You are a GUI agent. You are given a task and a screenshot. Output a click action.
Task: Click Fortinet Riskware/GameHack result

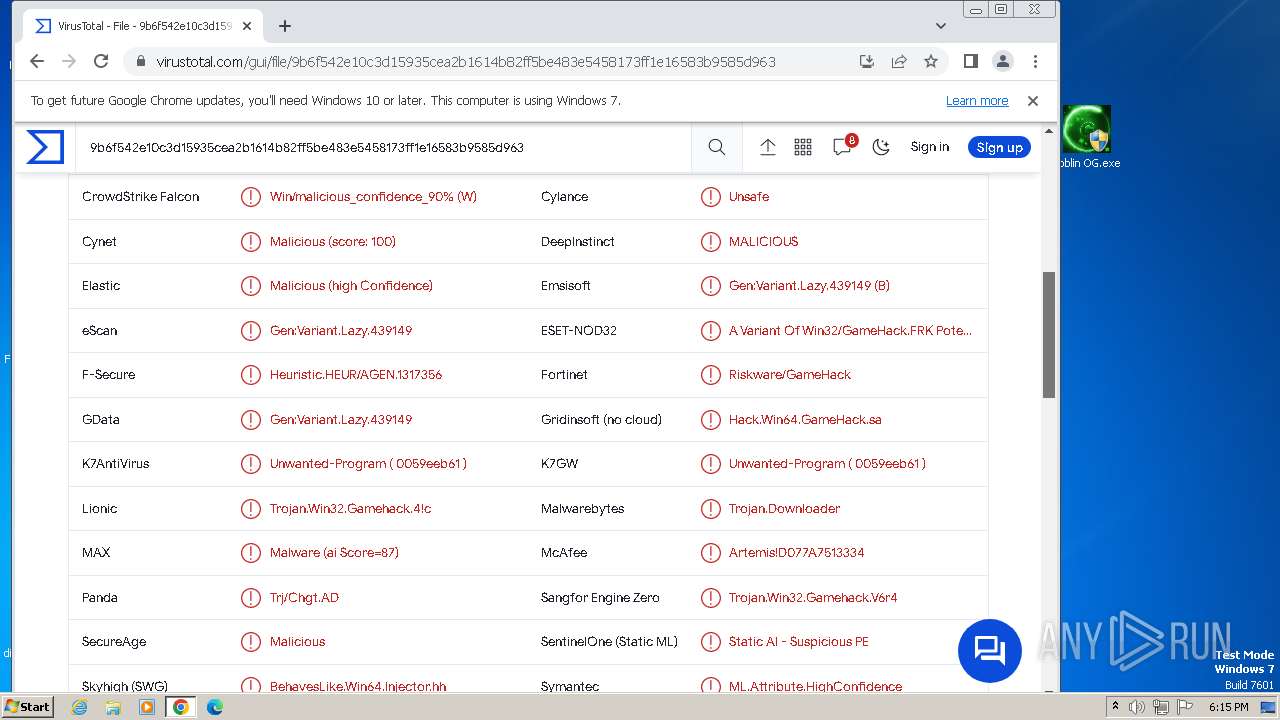(x=790, y=375)
